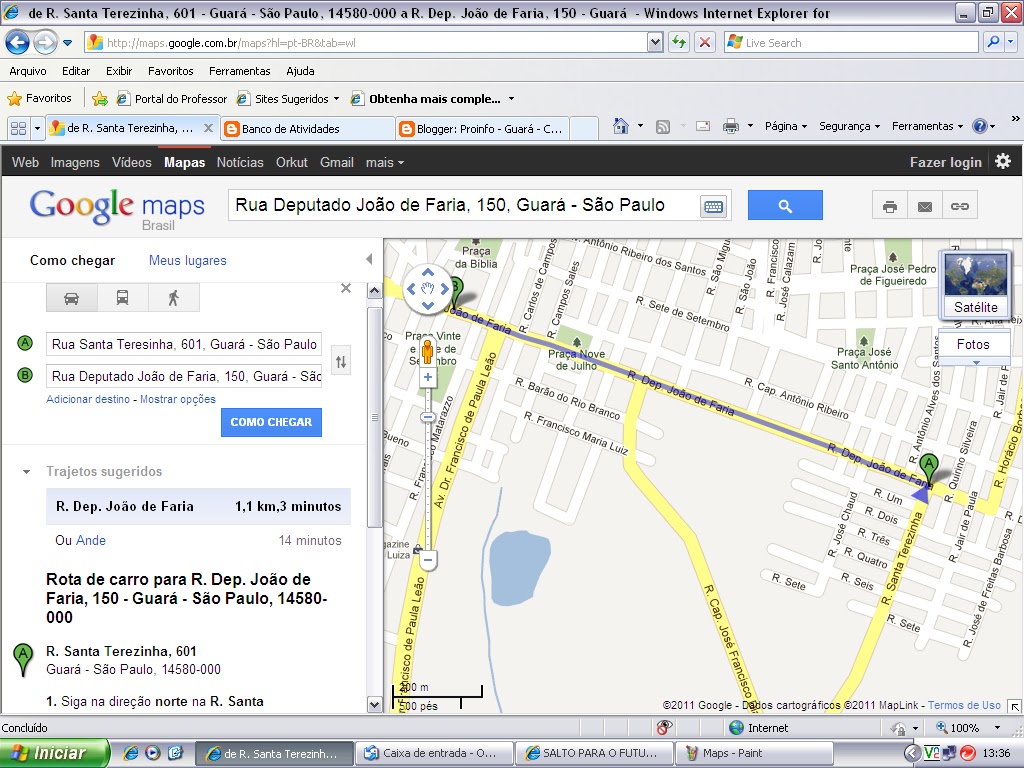The height and width of the screenshot is (768, 1024).
Task: Close the directions form with X
Action: 346,288
